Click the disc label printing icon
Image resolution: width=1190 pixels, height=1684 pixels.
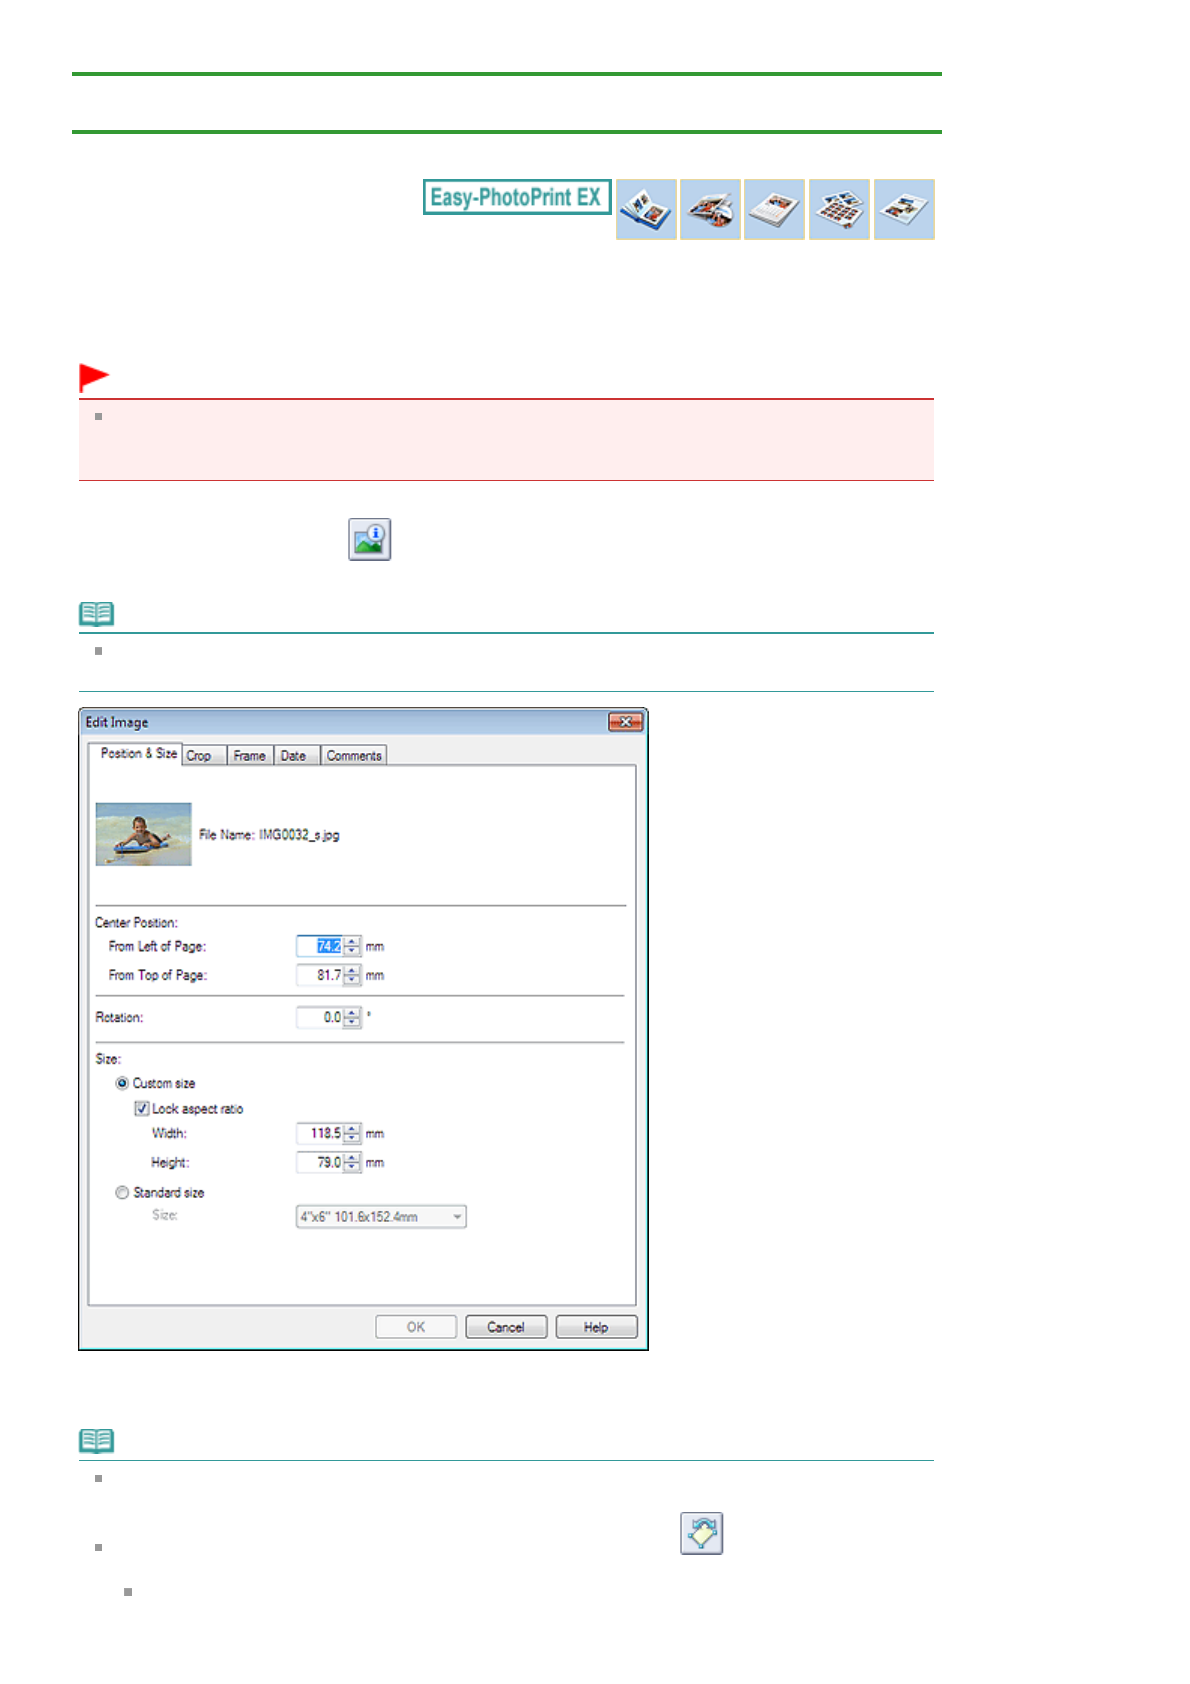[710, 209]
